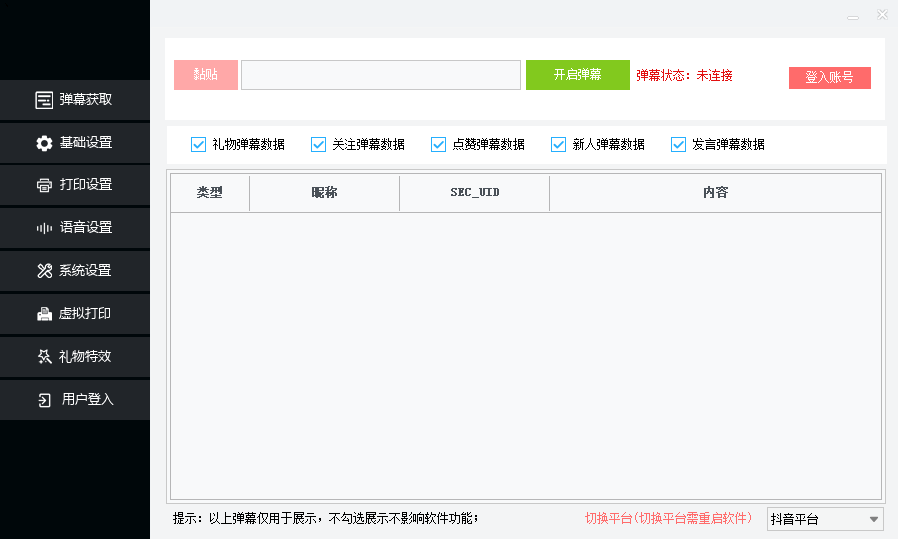Click the waveform icon for 语音设置
The image size is (898, 539).
click(x=44, y=228)
